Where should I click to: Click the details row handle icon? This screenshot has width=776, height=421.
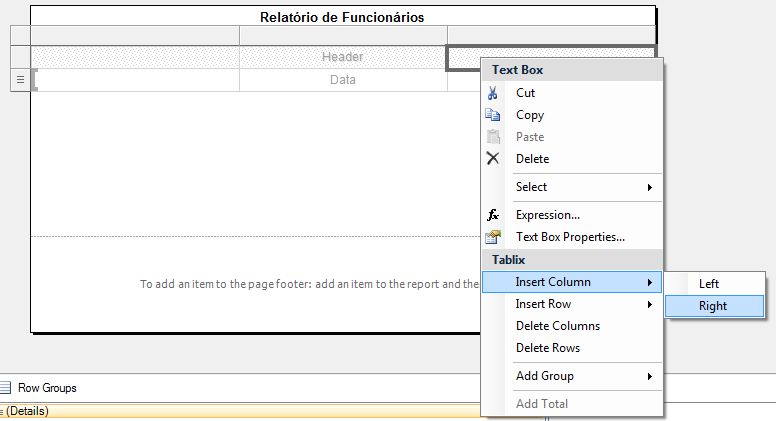tap(20, 80)
